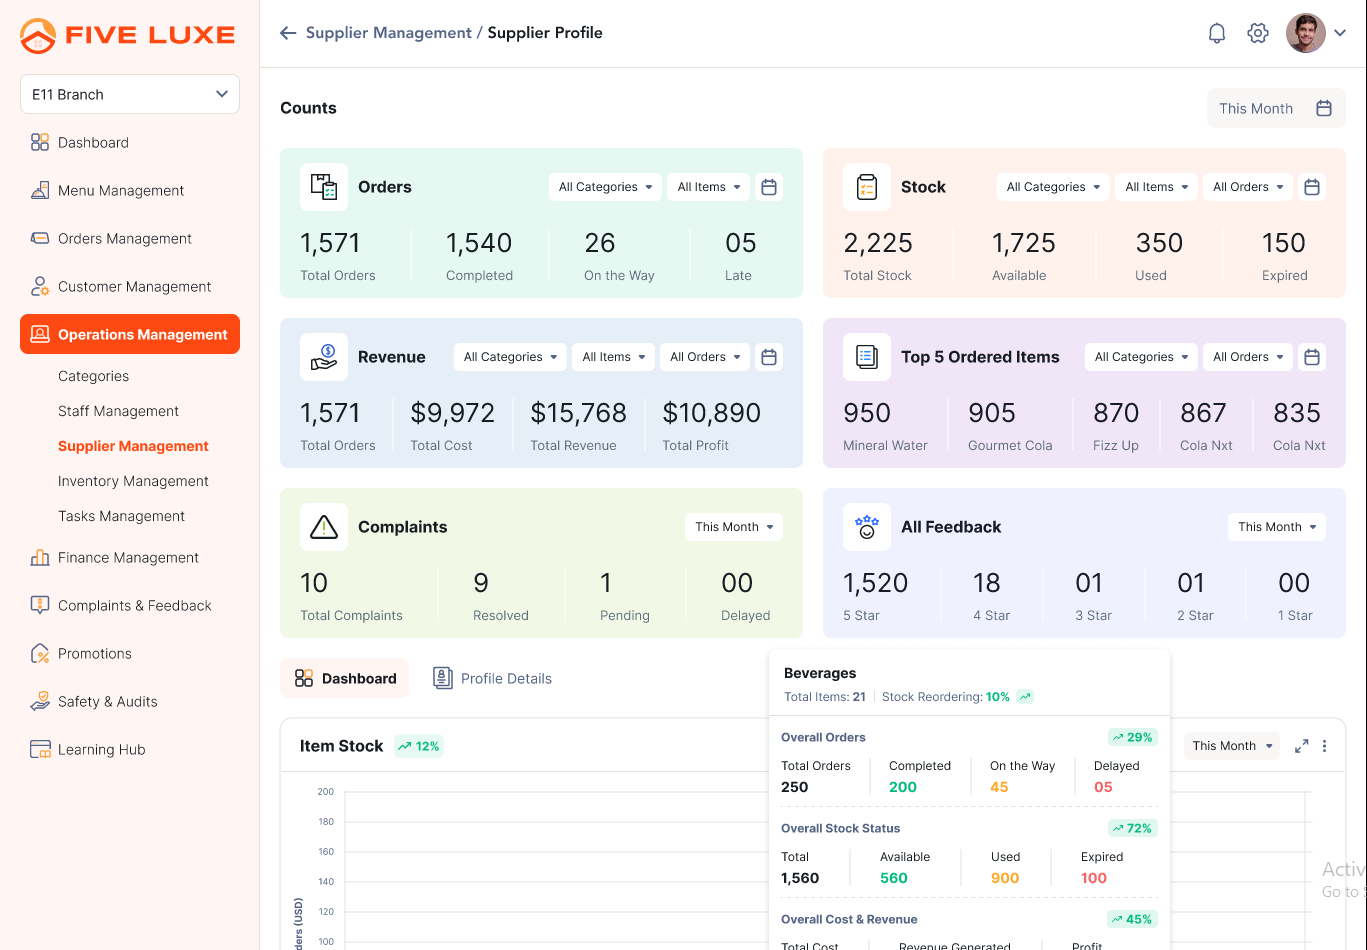Viewport: 1367px width, 950px height.
Task: Expand All Categories dropdown in Orders card
Action: click(605, 187)
